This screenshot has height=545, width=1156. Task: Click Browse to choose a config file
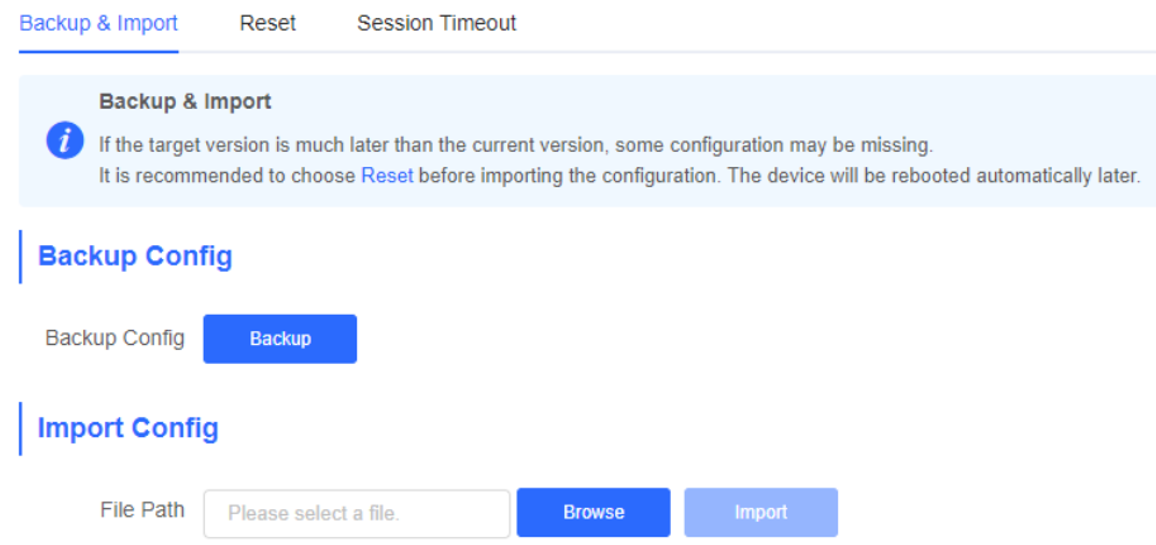[x=593, y=513]
